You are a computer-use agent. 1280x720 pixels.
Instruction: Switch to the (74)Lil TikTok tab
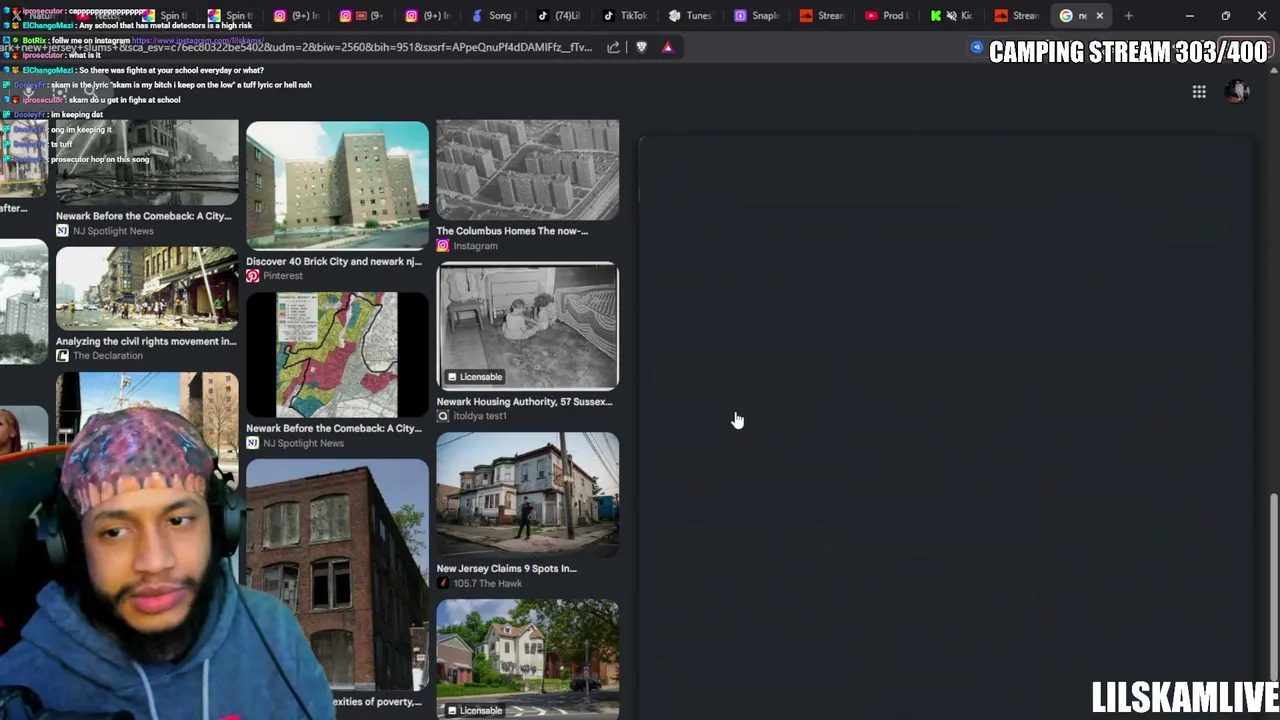pos(559,16)
